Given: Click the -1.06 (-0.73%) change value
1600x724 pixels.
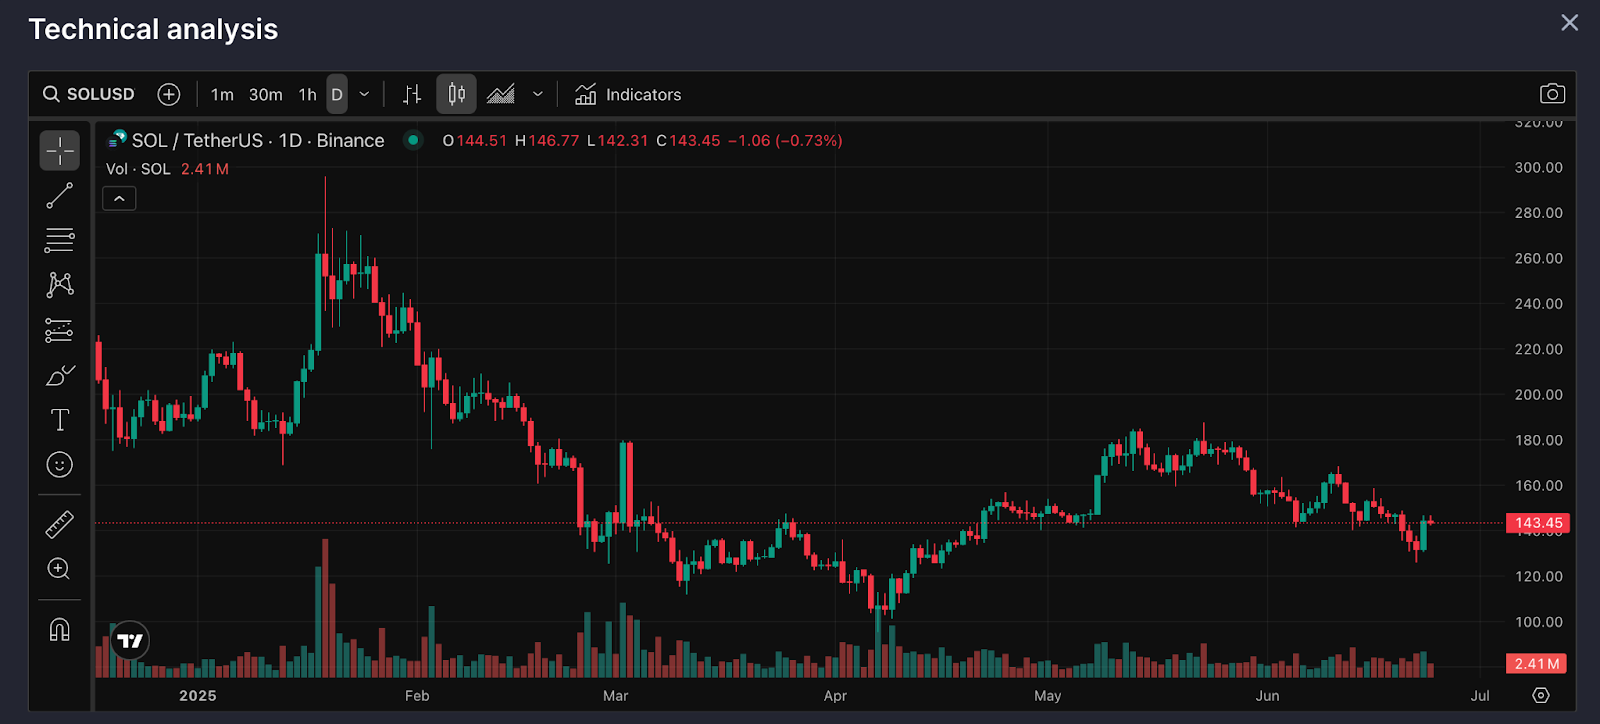Looking at the screenshot, I should (x=785, y=141).
